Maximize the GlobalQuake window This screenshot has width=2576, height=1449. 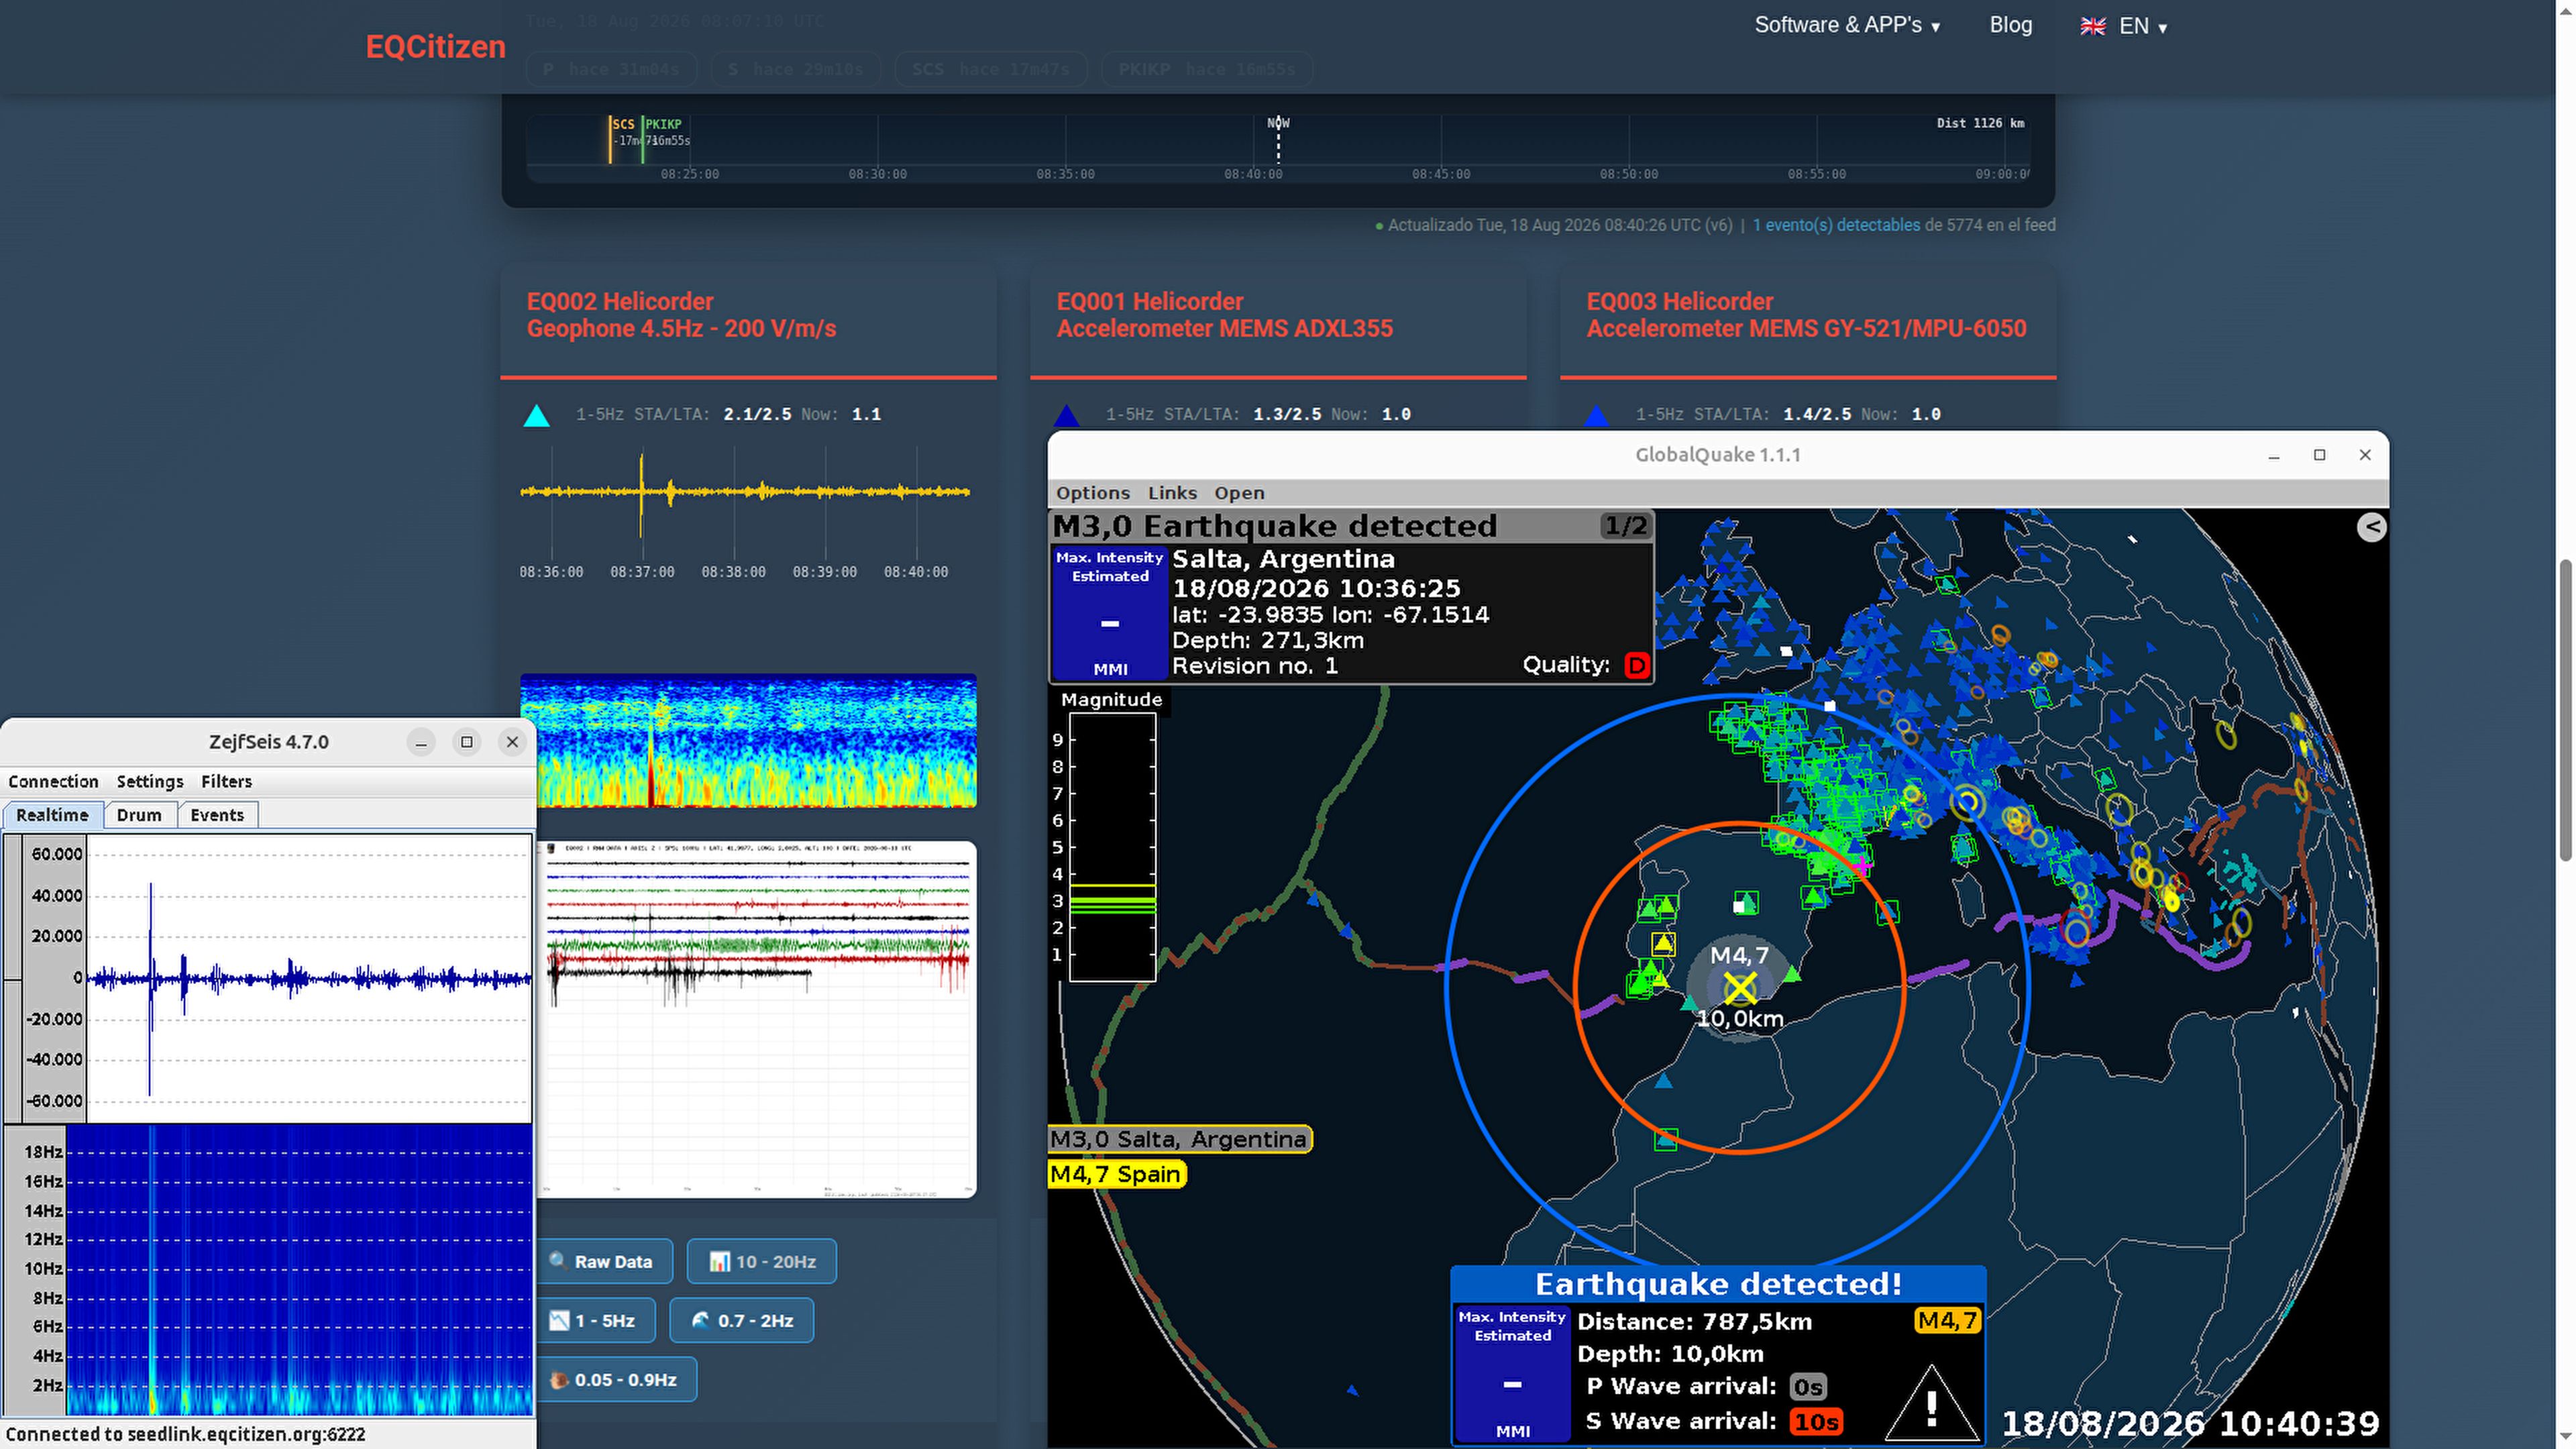2319,455
